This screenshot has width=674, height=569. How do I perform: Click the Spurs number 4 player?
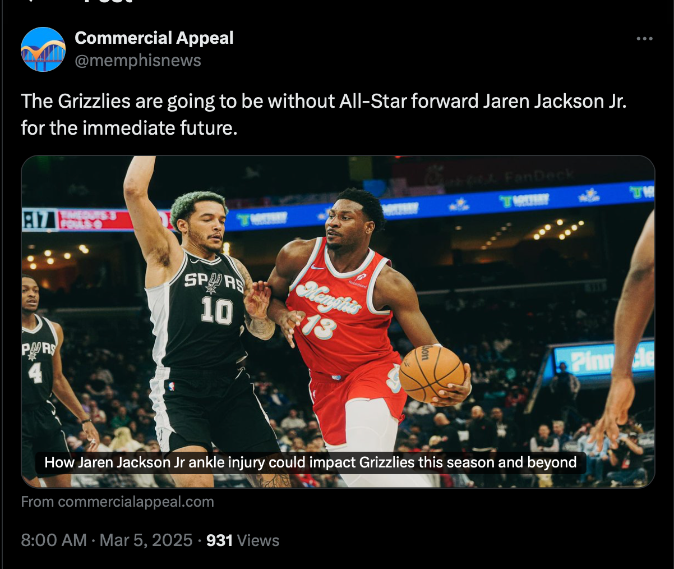(x=40, y=378)
